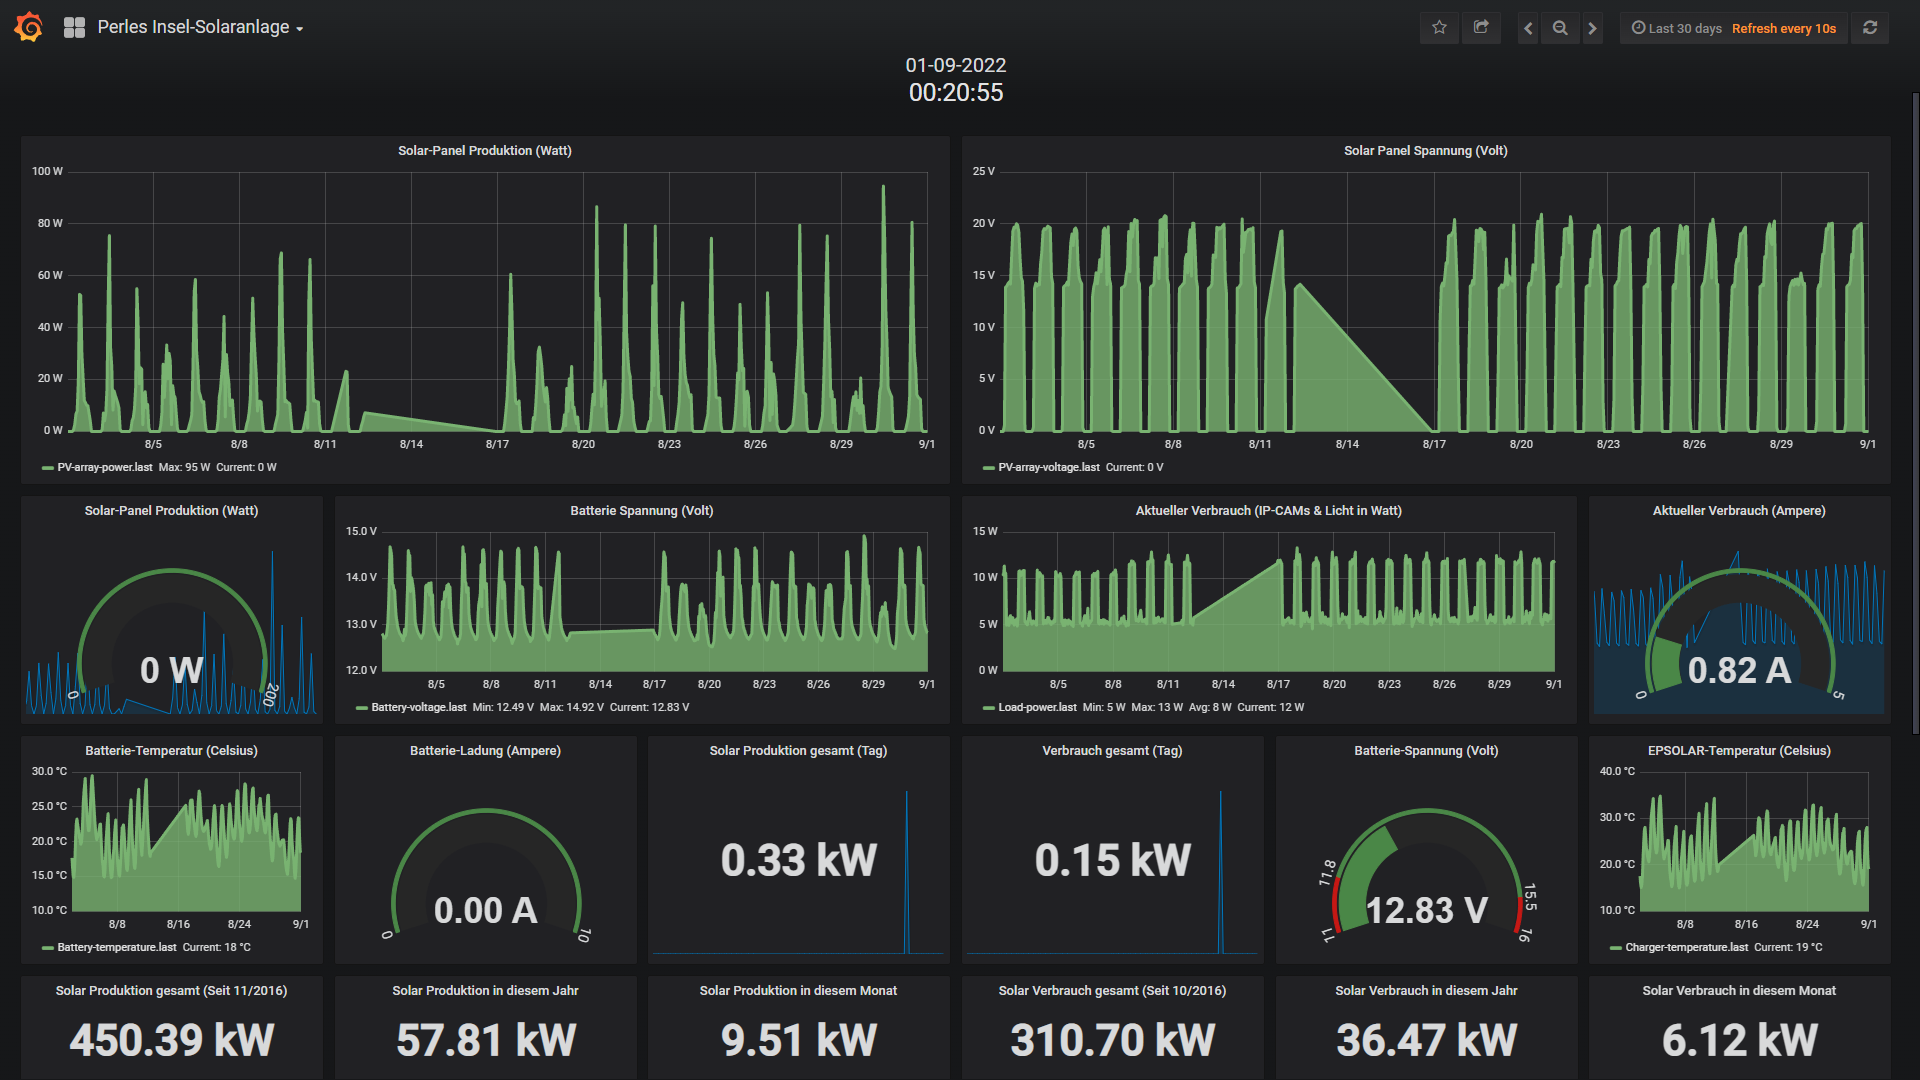The height and width of the screenshot is (1080, 1920).
Task: Star this dashboard as favorite
Action: (x=1439, y=28)
